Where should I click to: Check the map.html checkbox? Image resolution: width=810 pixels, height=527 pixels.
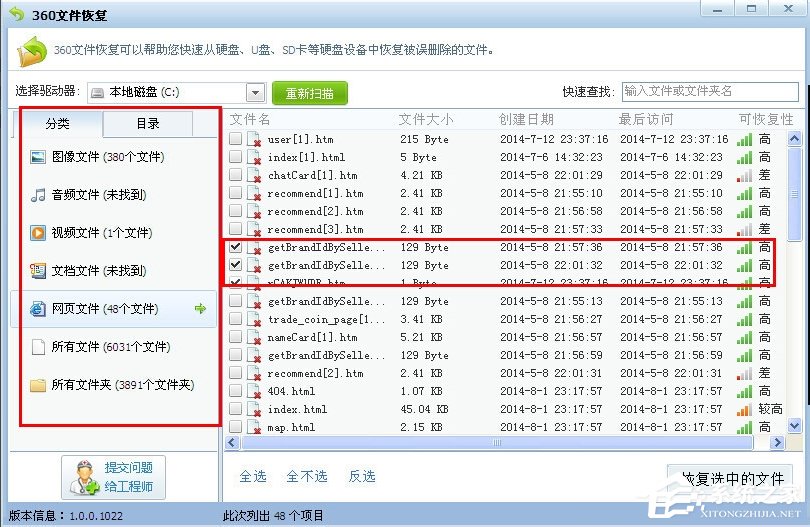click(235, 427)
